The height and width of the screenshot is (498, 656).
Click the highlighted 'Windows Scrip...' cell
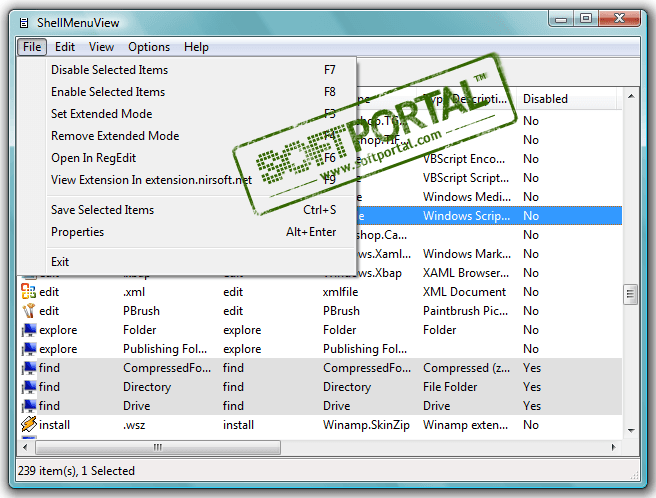[x=466, y=216]
